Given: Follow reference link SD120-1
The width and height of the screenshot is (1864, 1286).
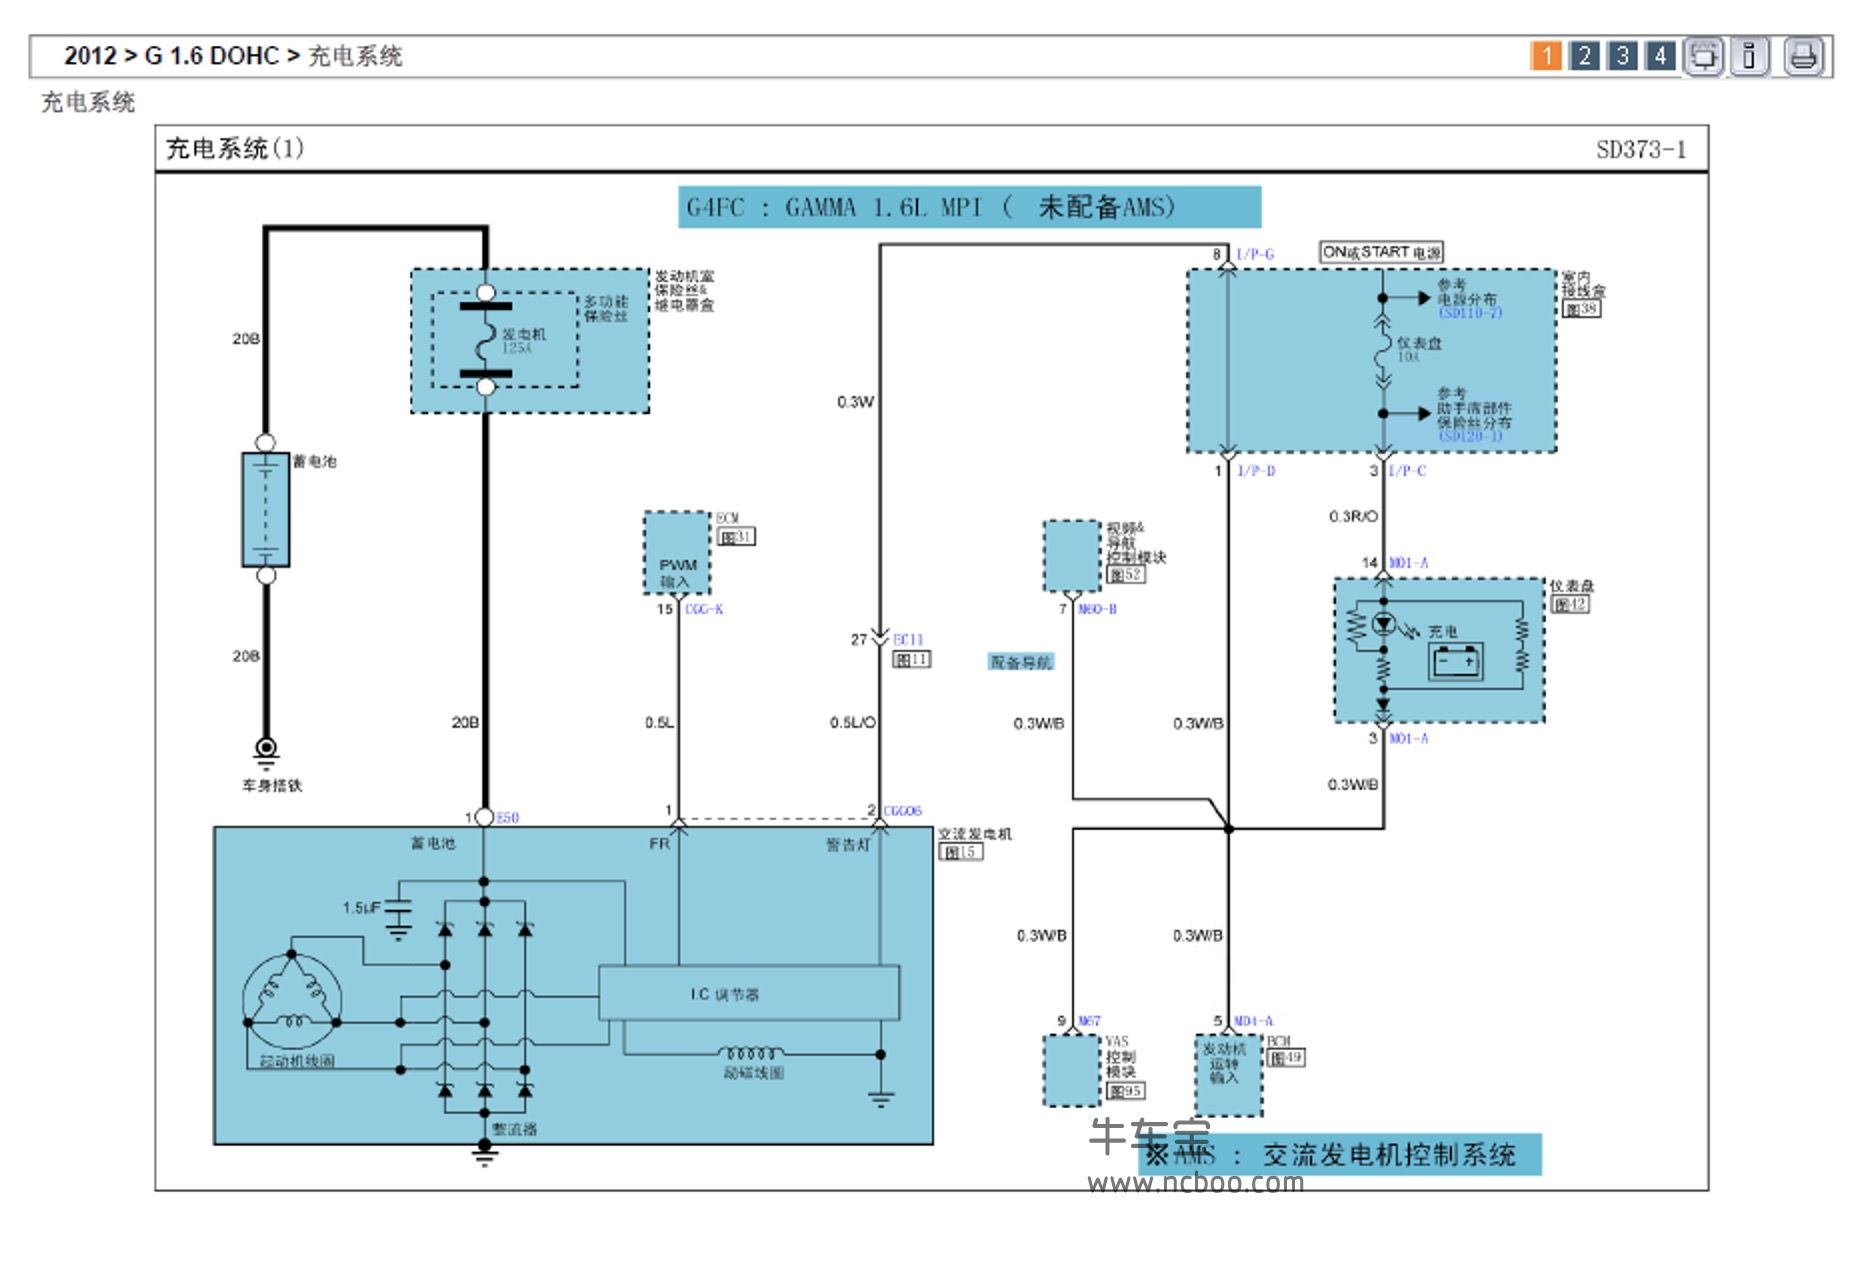Looking at the screenshot, I should pyautogui.click(x=1470, y=436).
